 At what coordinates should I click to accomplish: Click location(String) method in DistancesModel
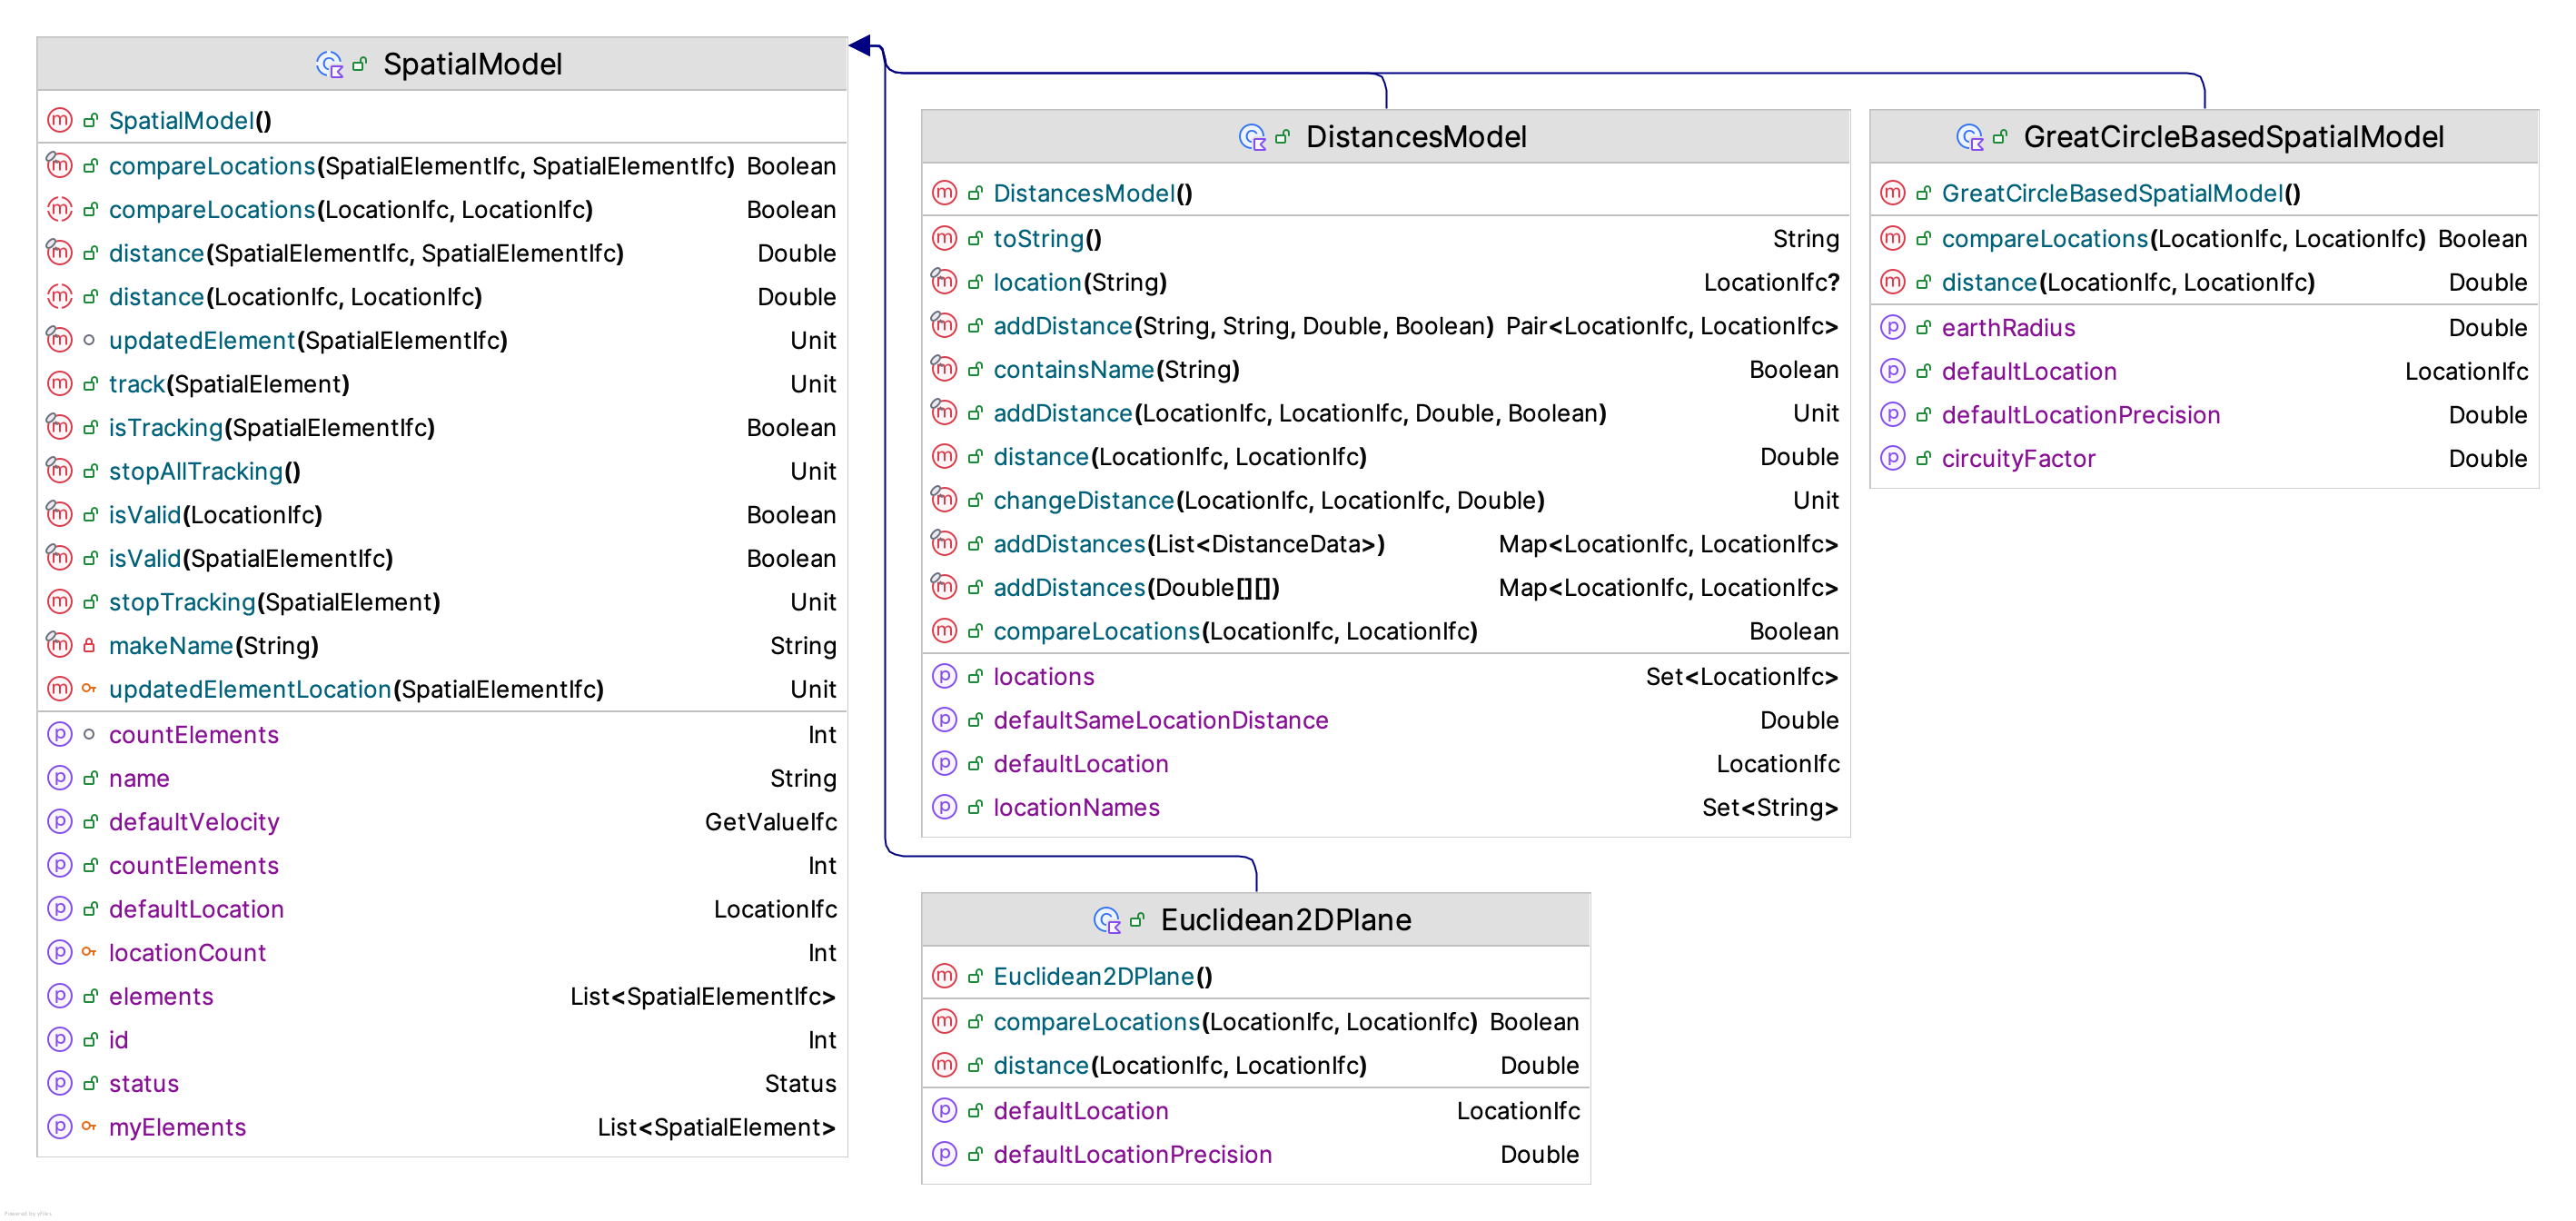pyautogui.click(x=1385, y=282)
